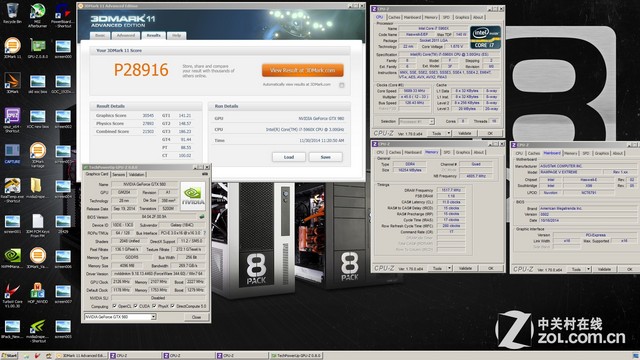Select the cpuz_x64 shortcut desktop icon
Viewport: 640px width, 360px height.
click(x=12, y=120)
